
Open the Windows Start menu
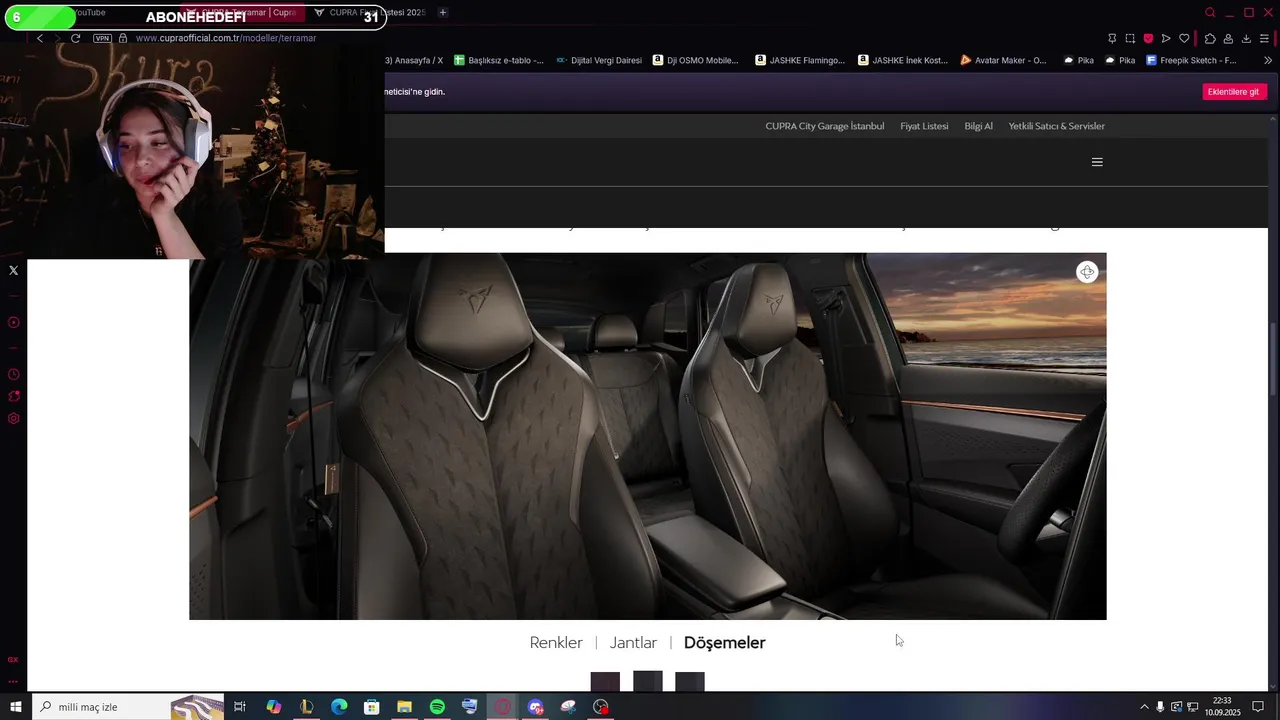(16, 707)
